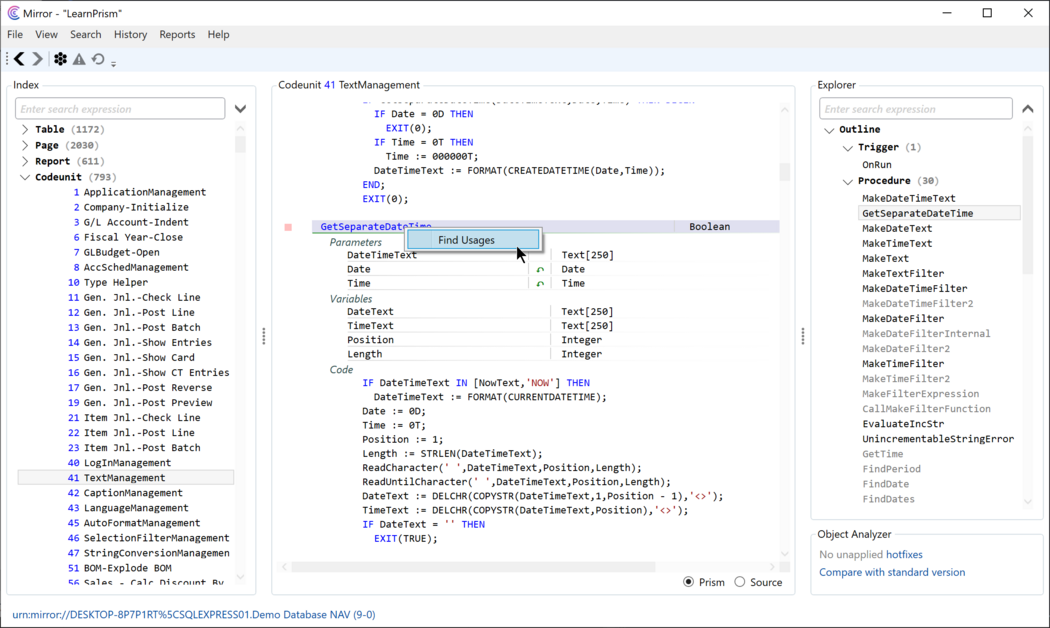The image size is (1050, 628).
Task: Click the Mirror app logo icon
Action: [13, 13]
